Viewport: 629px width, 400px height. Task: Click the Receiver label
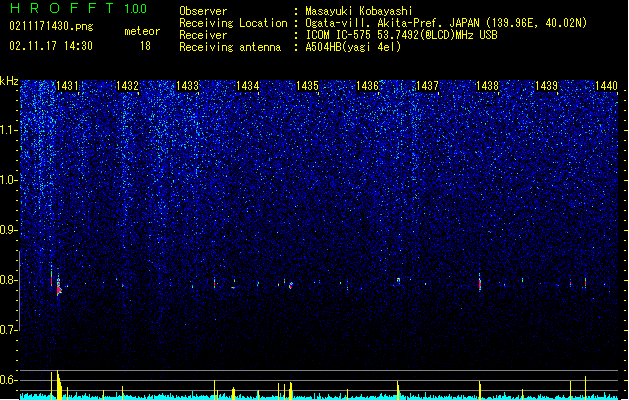[203, 35]
